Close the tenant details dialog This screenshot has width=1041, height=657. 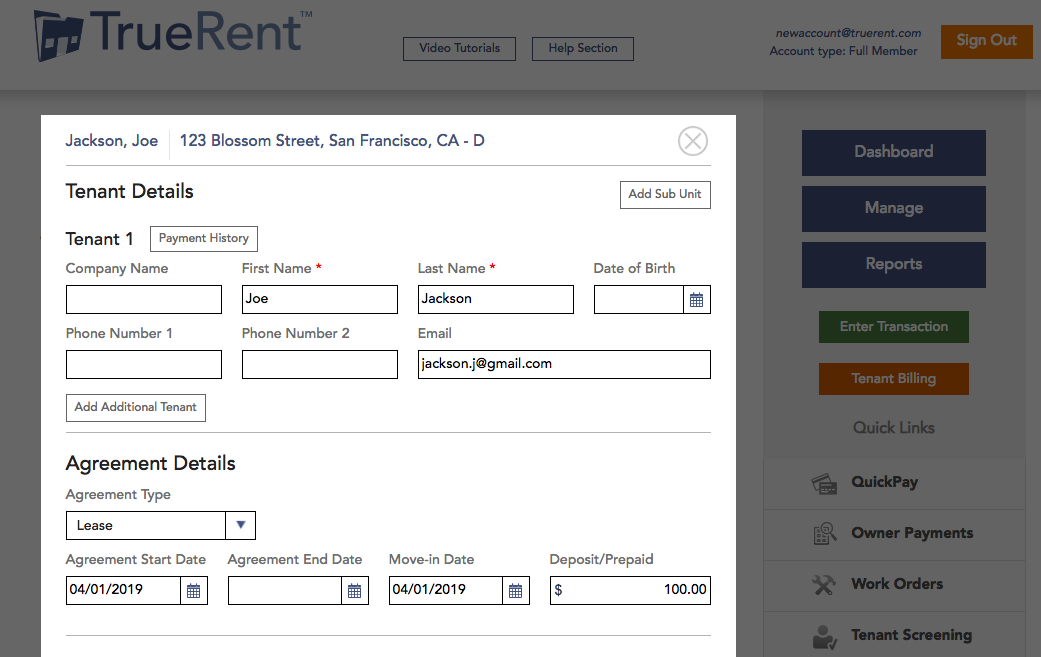[692, 141]
